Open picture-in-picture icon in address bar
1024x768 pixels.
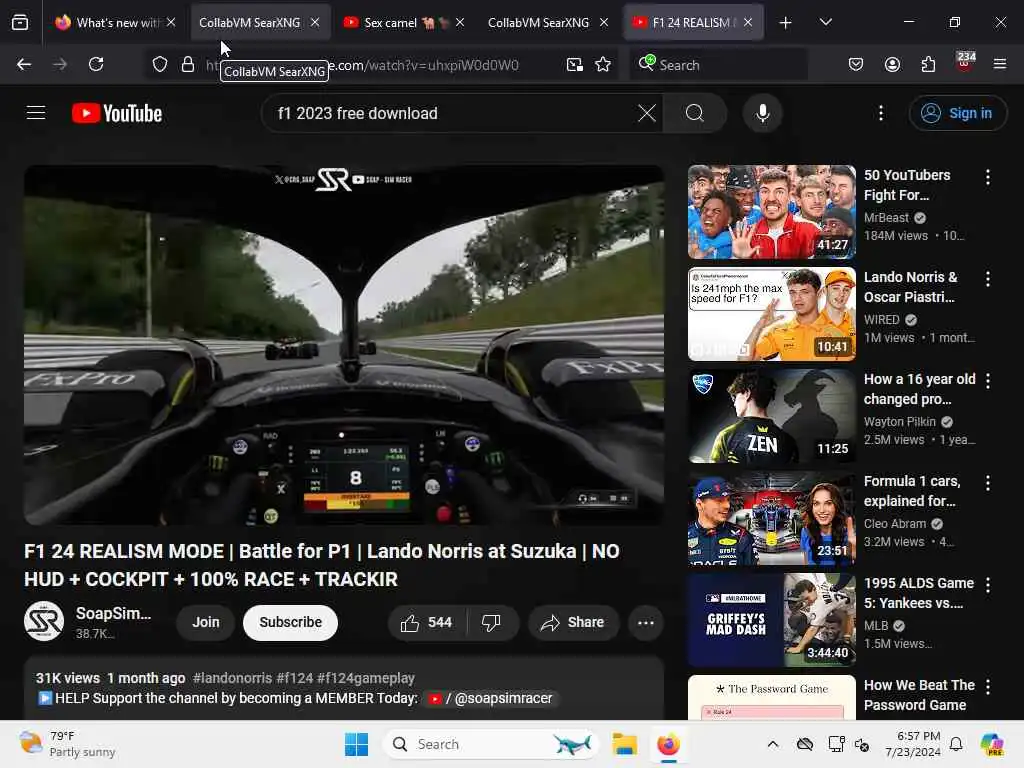click(575, 65)
